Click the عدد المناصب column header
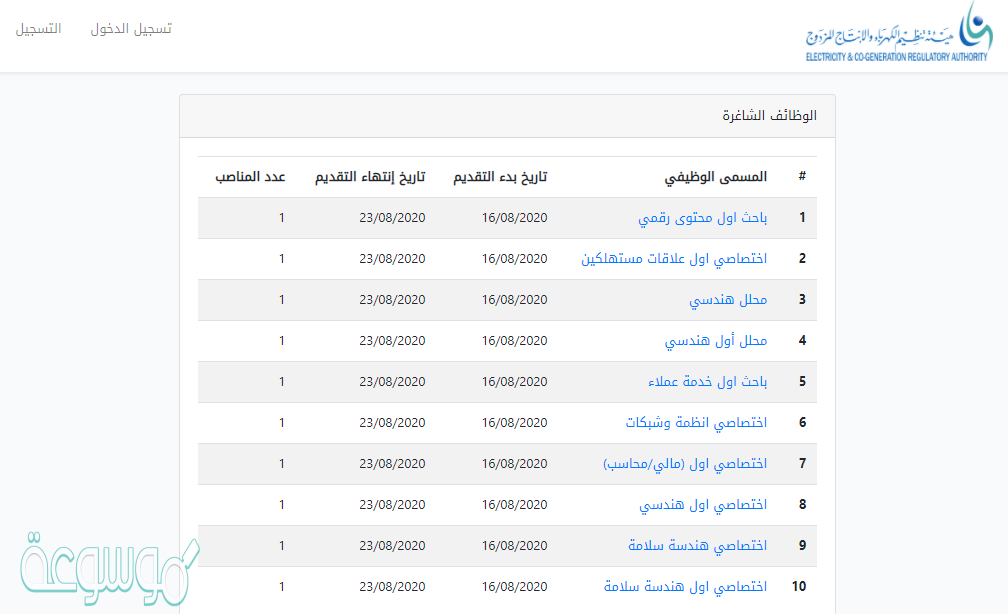1008x614 pixels. [x=250, y=177]
